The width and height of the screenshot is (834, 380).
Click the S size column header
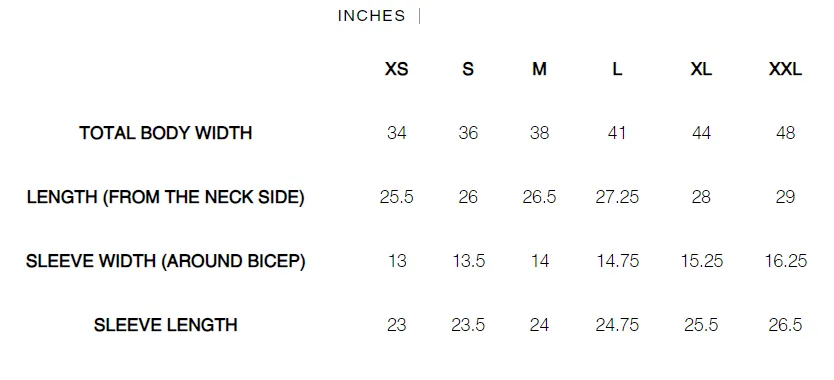(468, 69)
